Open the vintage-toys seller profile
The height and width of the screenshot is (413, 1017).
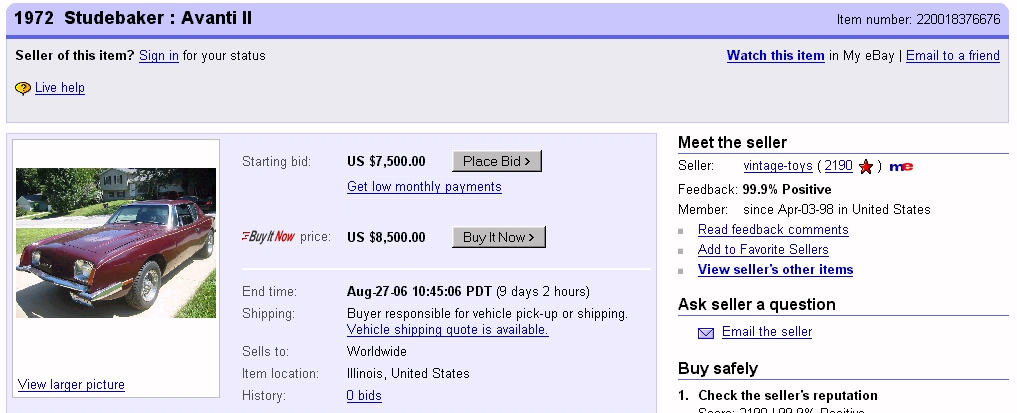pyautogui.click(x=777, y=166)
